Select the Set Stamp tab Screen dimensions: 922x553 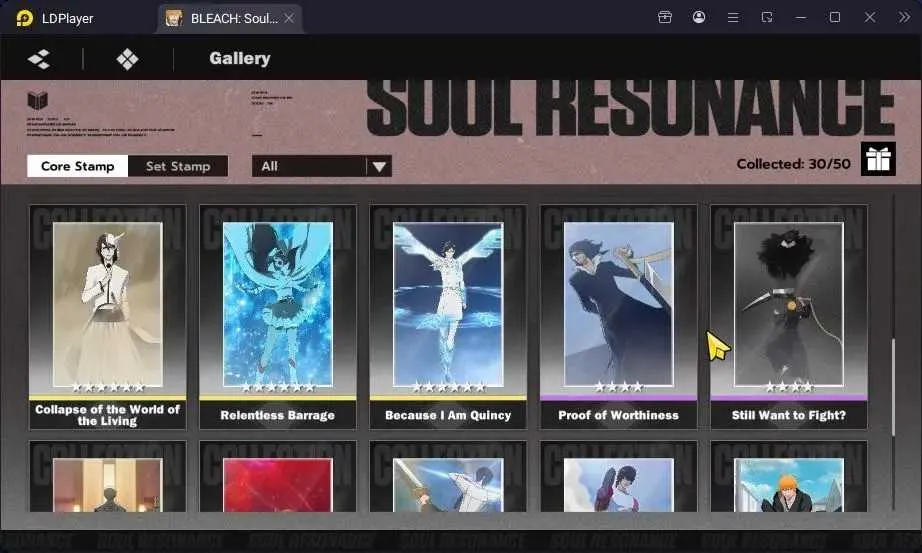(178, 166)
